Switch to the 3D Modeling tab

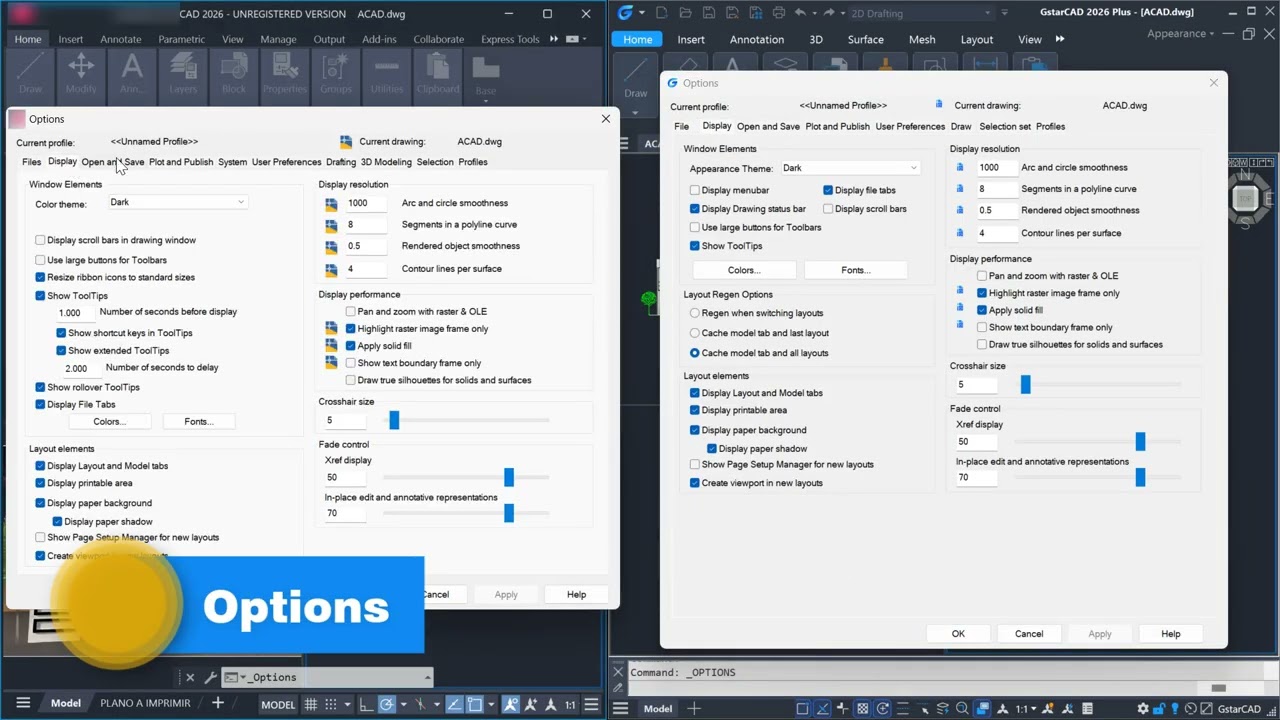[x=386, y=162]
